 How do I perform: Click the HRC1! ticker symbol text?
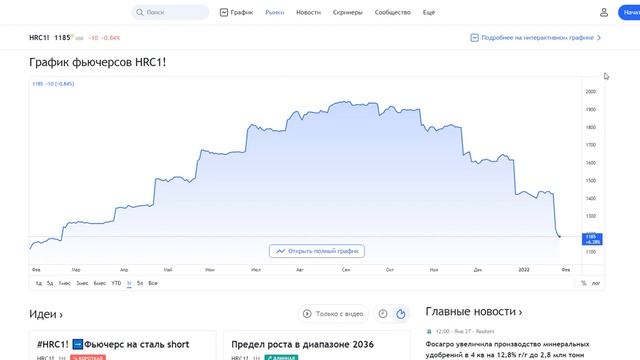[39, 38]
